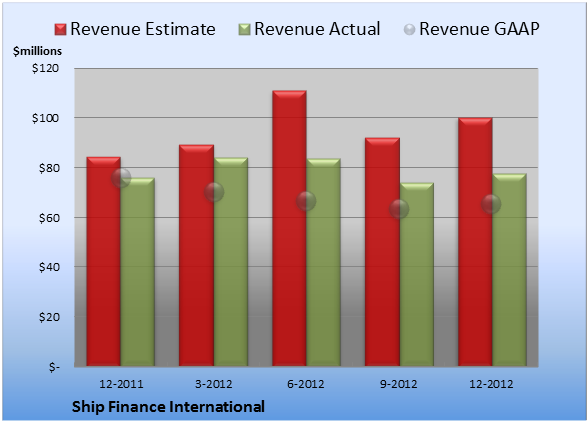Select the green actual bar for 12-2011
This screenshot has width=588, height=422.
point(138,272)
